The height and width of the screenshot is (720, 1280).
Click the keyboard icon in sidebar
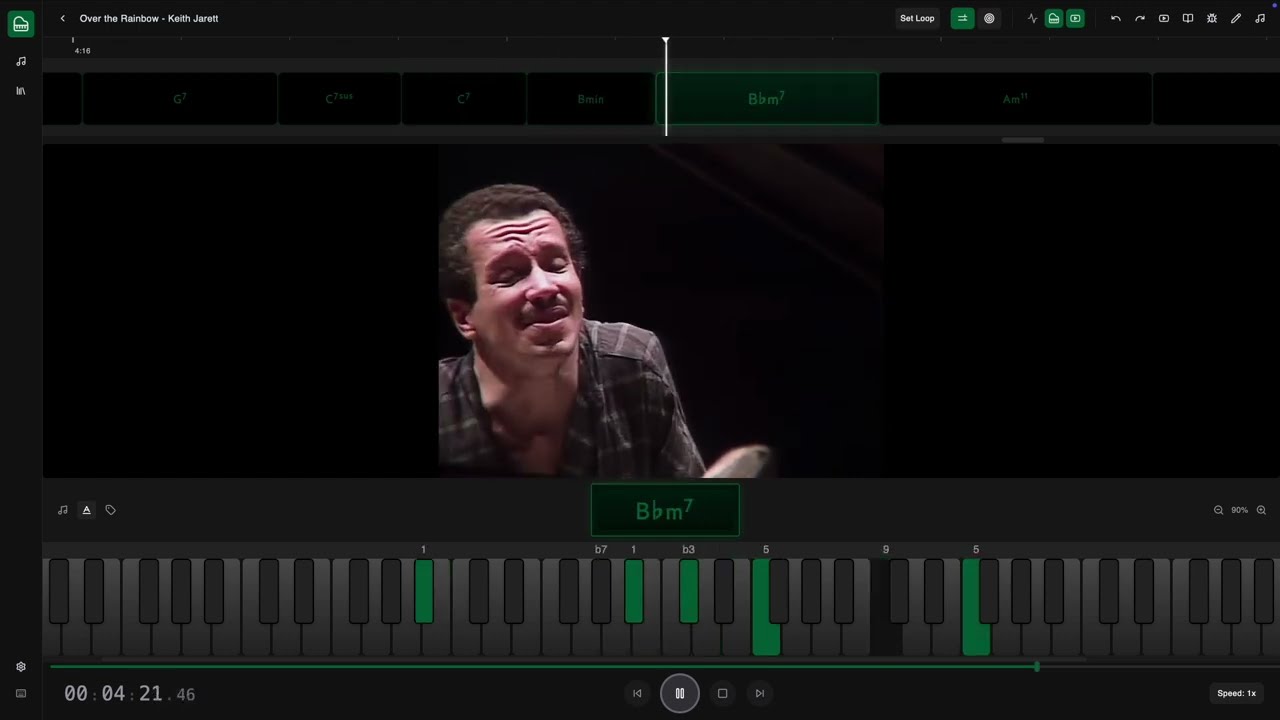click(21, 693)
